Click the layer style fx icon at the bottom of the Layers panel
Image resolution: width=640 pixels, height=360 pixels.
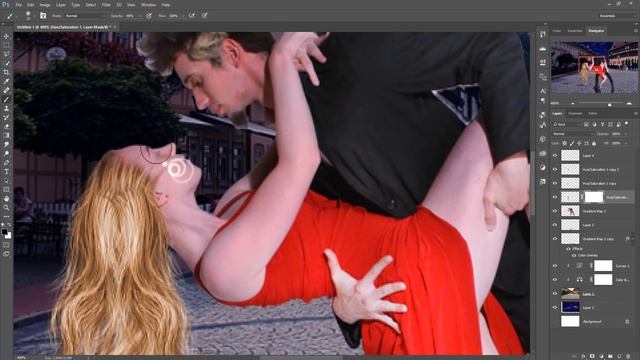[x=583, y=356]
